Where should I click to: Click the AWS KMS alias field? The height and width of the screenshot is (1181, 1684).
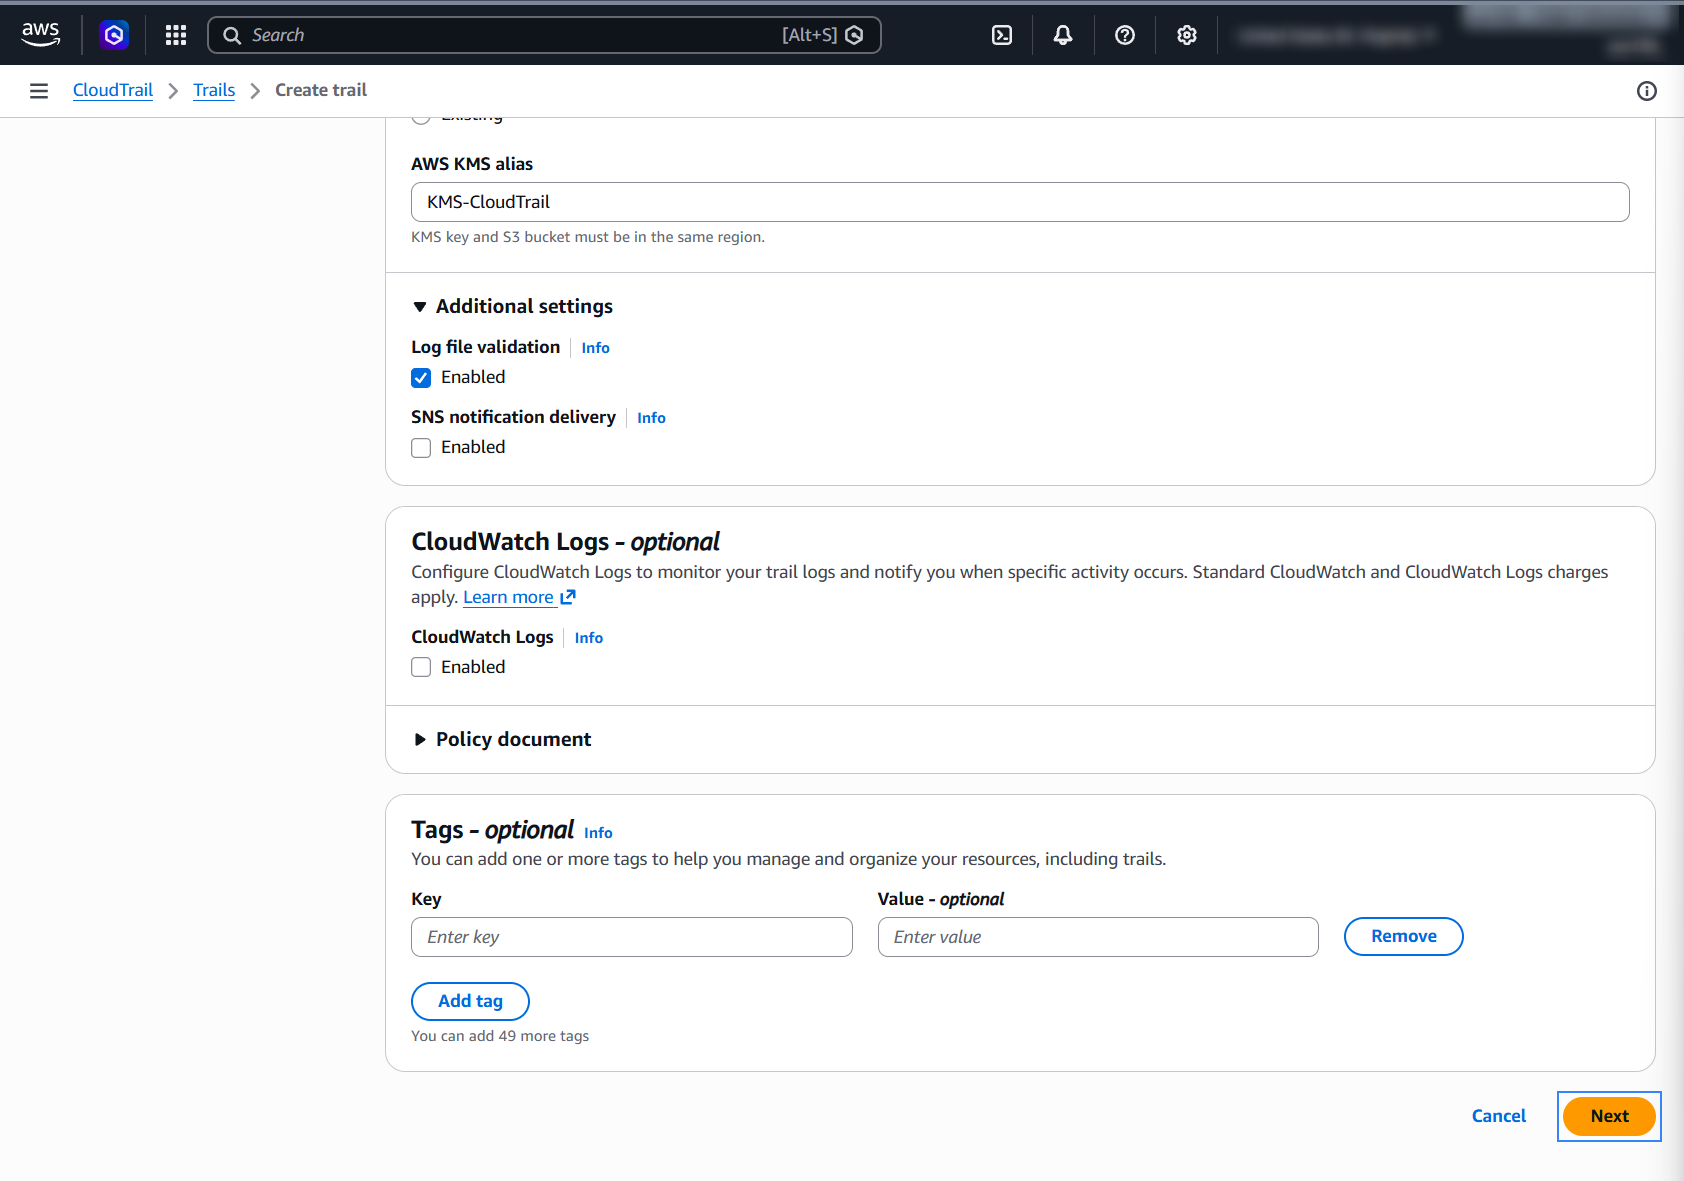coord(1020,202)
